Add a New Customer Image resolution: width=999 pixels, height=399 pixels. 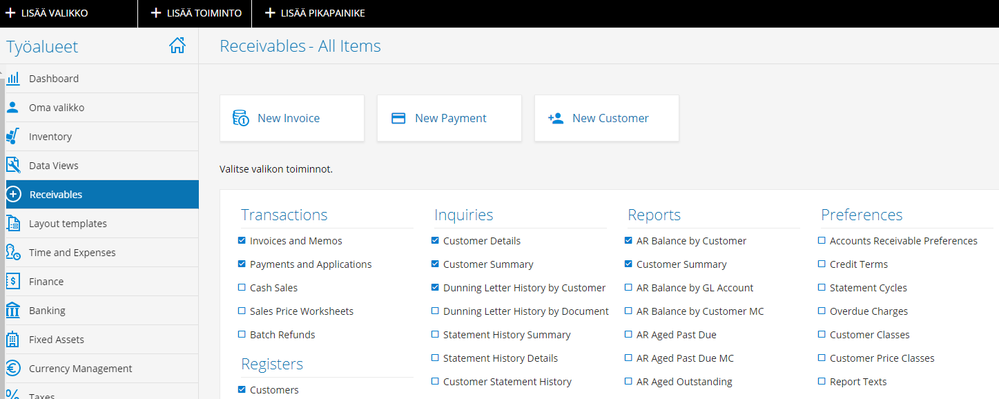tap(607, 118)
